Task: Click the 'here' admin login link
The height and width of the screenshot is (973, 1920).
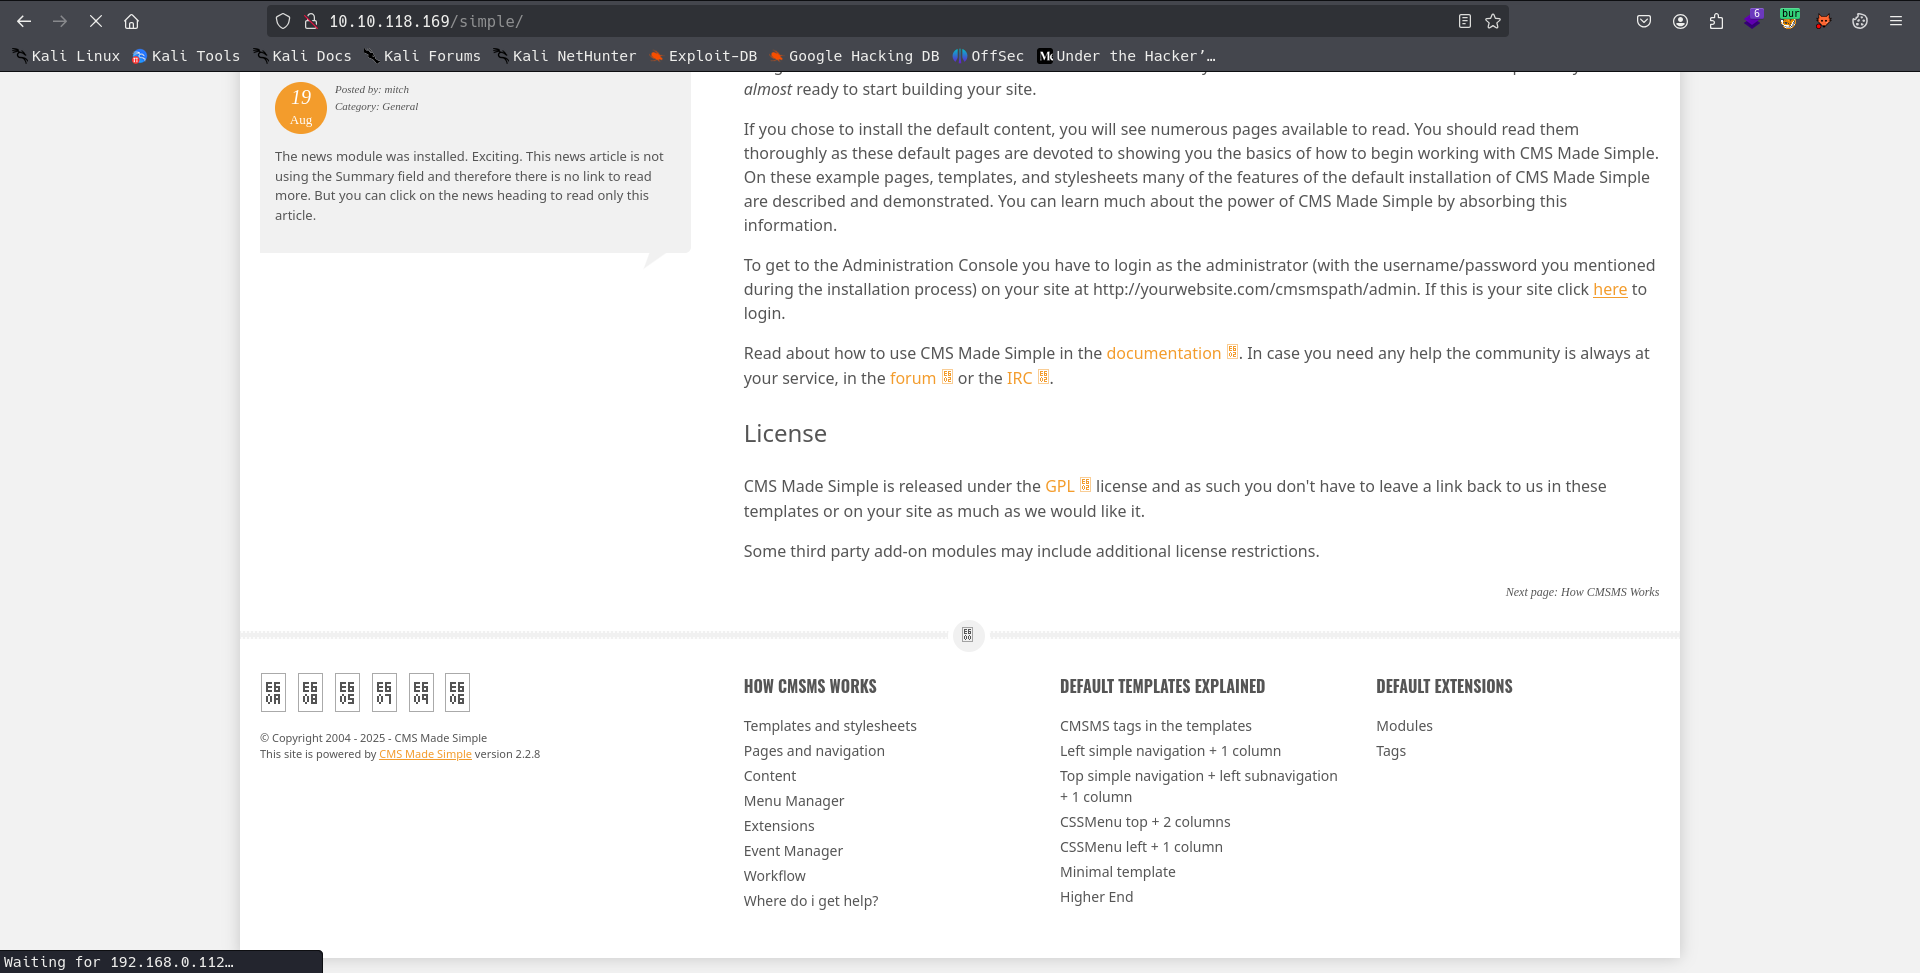Action: pos(1610,289)
